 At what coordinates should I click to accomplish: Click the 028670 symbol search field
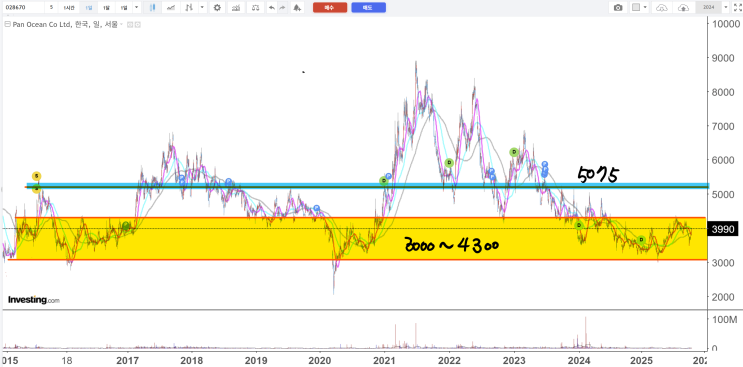22,8
